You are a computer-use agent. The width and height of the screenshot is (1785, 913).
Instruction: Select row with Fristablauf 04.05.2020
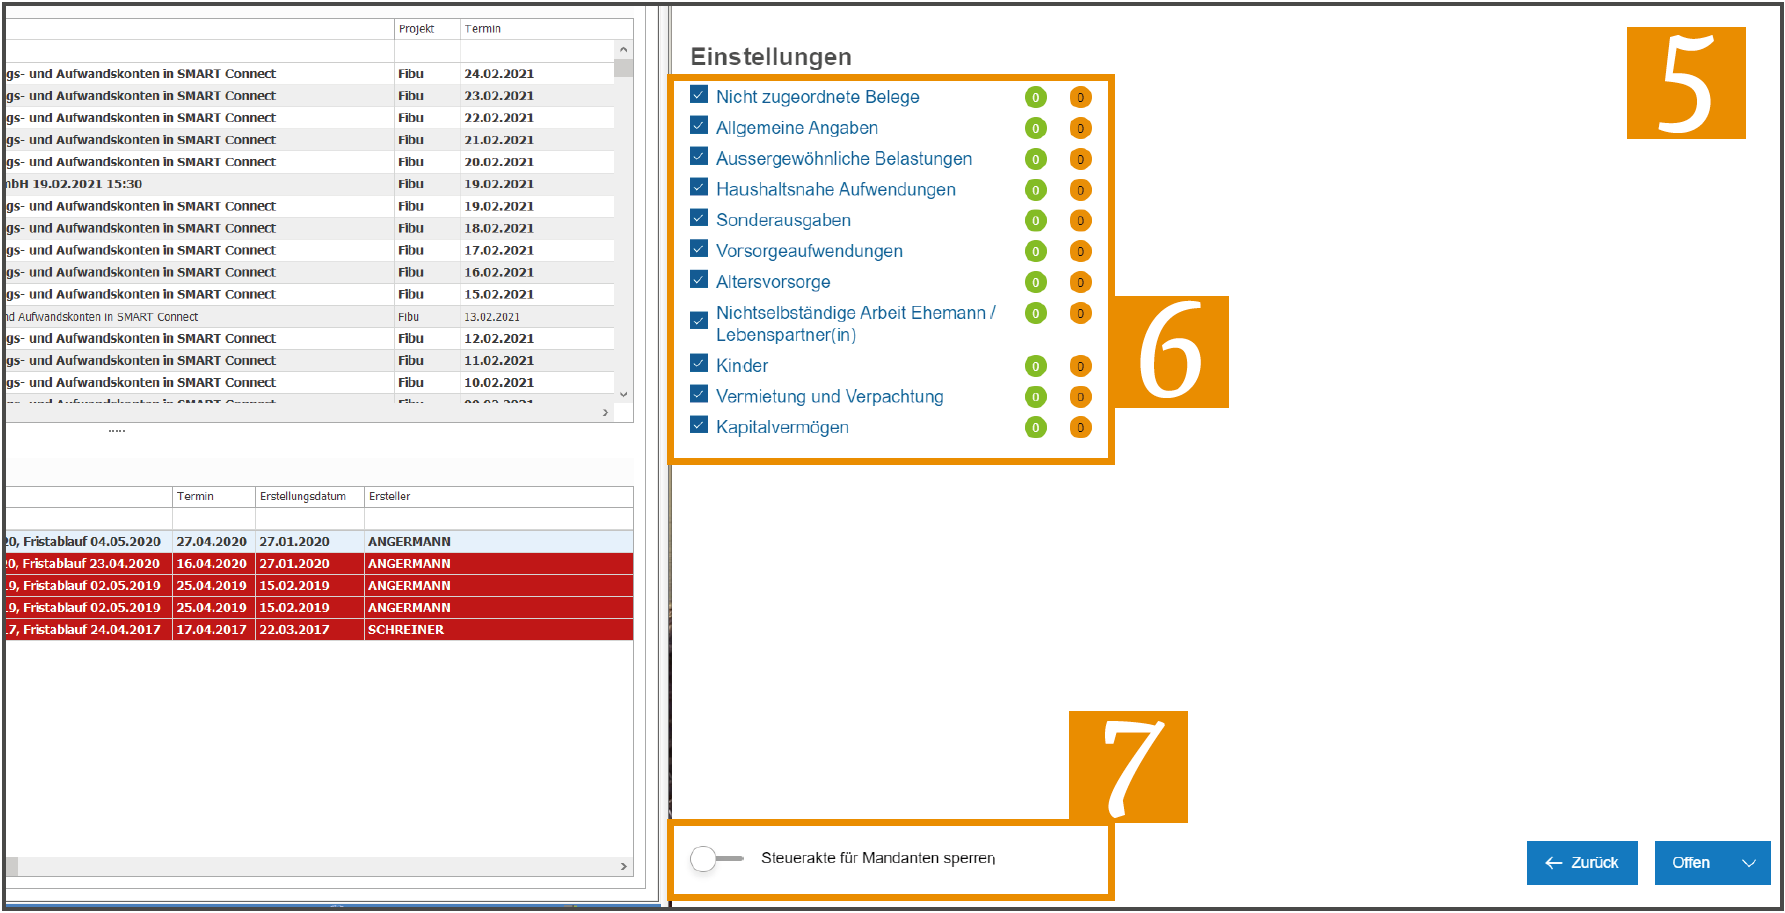(x=319, y=542)
